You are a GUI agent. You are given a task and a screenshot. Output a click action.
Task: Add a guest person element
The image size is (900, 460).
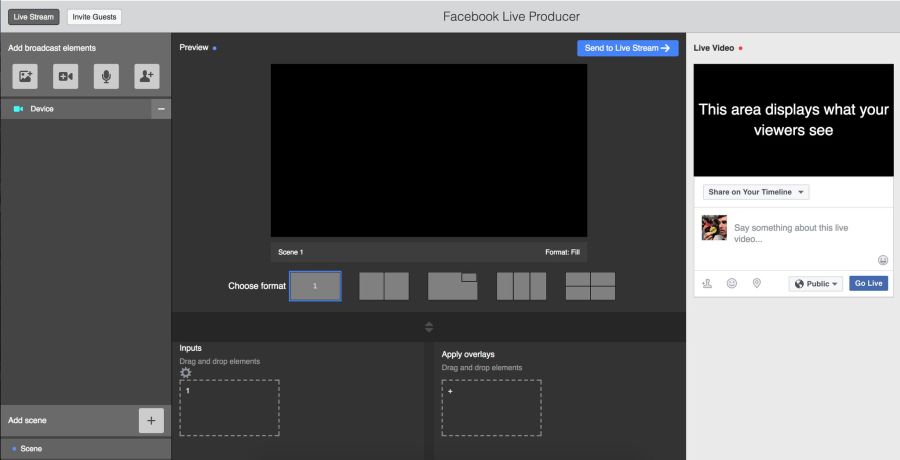point(147,76)
